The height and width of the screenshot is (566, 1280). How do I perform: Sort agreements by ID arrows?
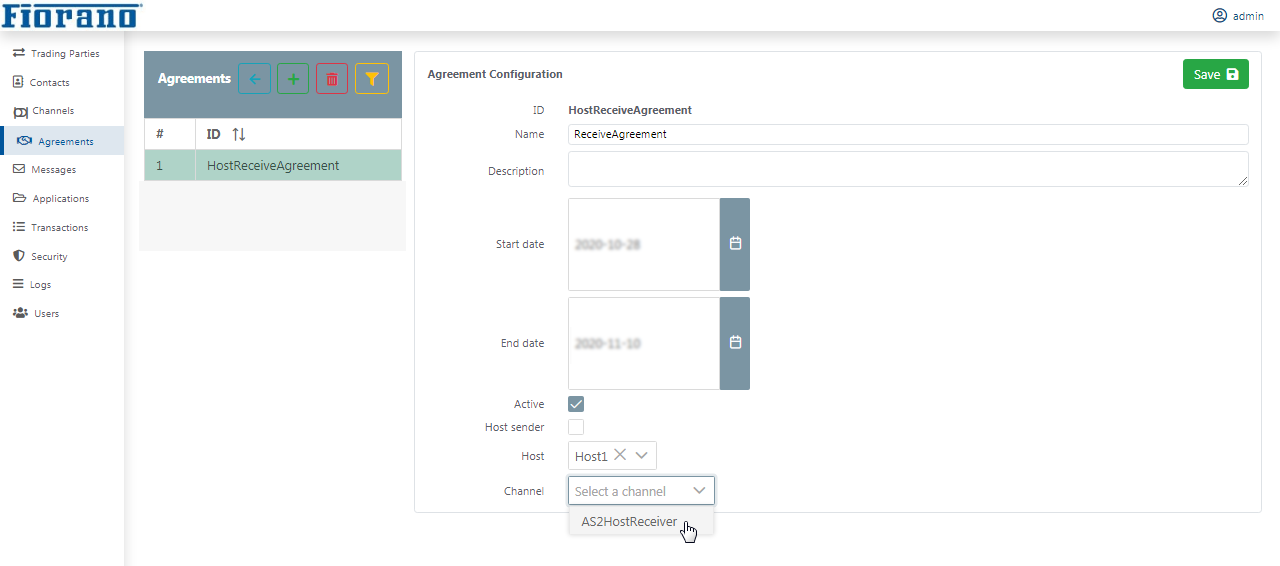point(238,134)
